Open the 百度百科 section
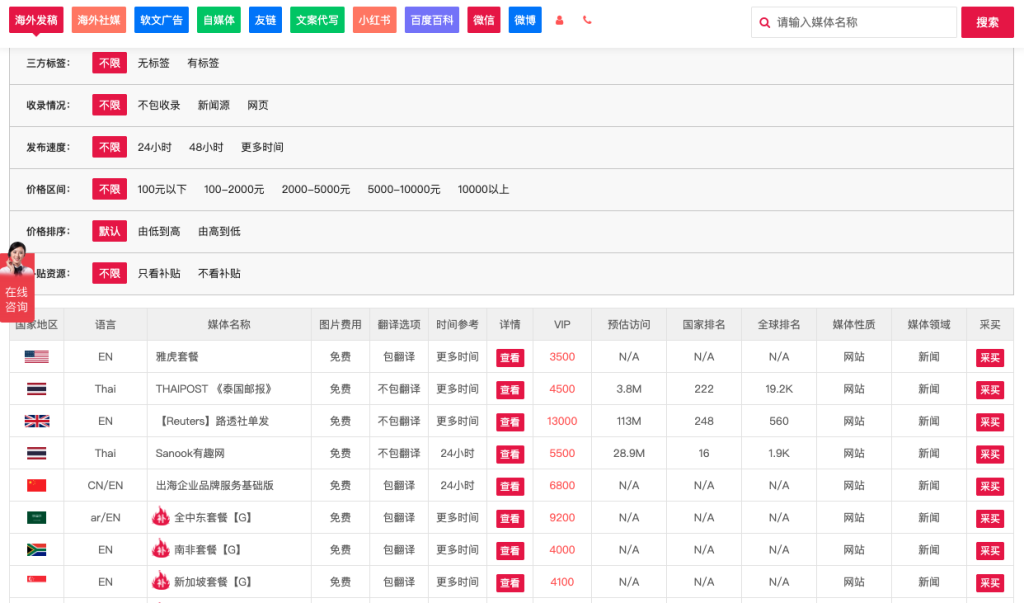The width and height of the screenshot is (1024, 603). point(432,19)
